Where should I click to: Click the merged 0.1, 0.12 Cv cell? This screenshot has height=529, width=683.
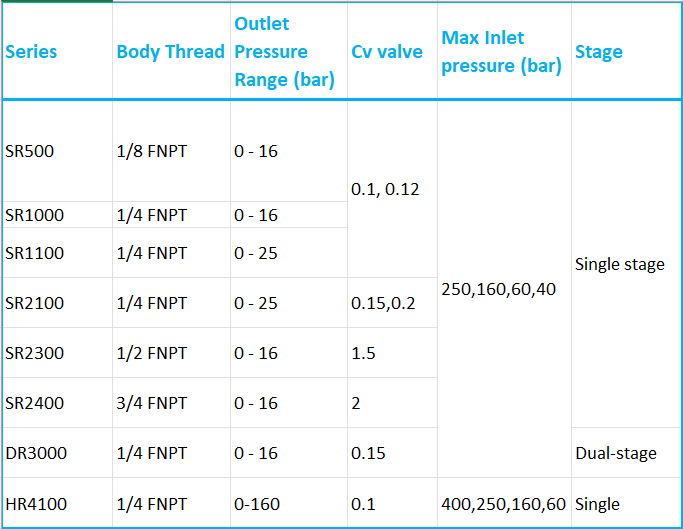point(386,188)
